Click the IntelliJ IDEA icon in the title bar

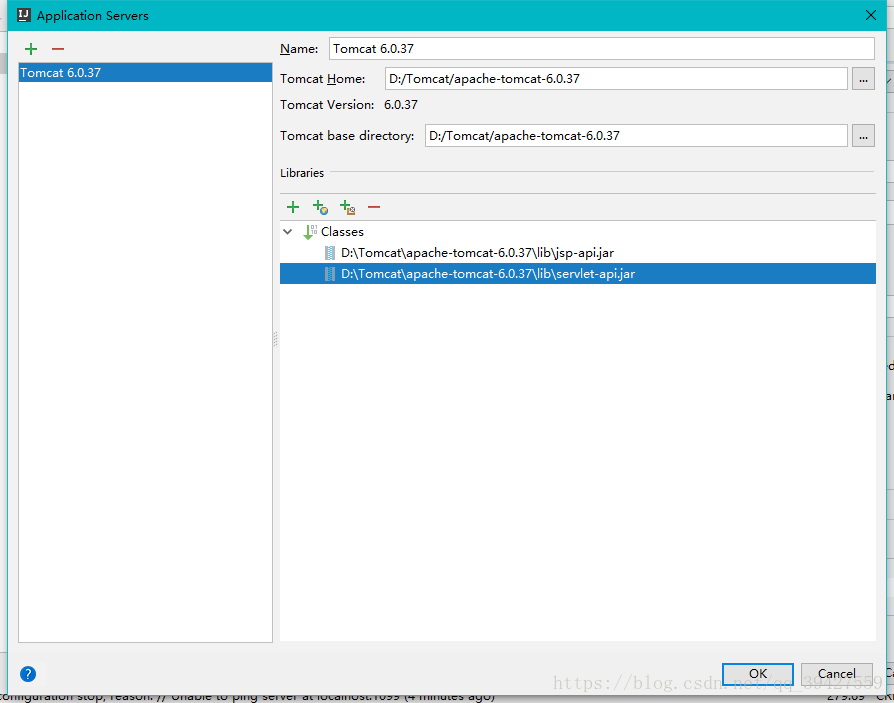tap(23, 15)
